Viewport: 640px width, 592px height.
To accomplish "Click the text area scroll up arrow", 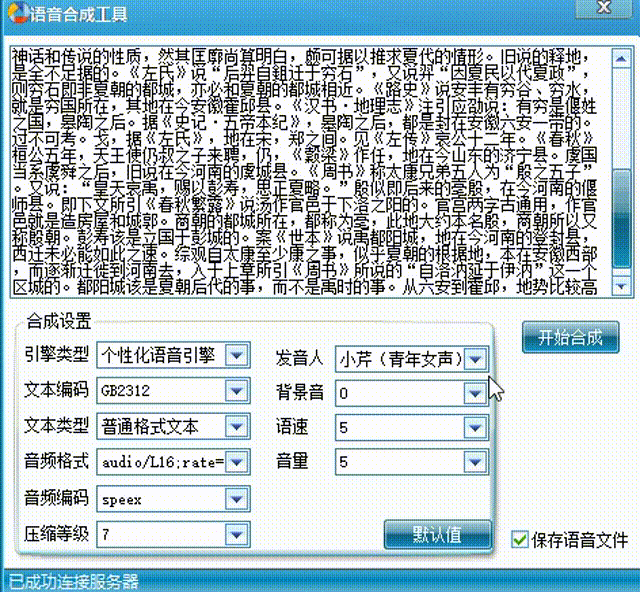I will [621, 59].
